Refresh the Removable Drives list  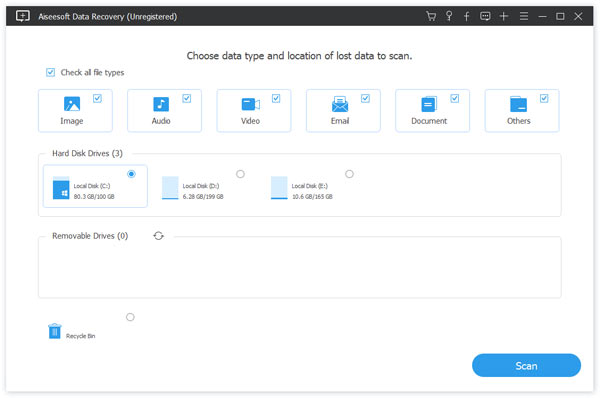tap(158, 236)
